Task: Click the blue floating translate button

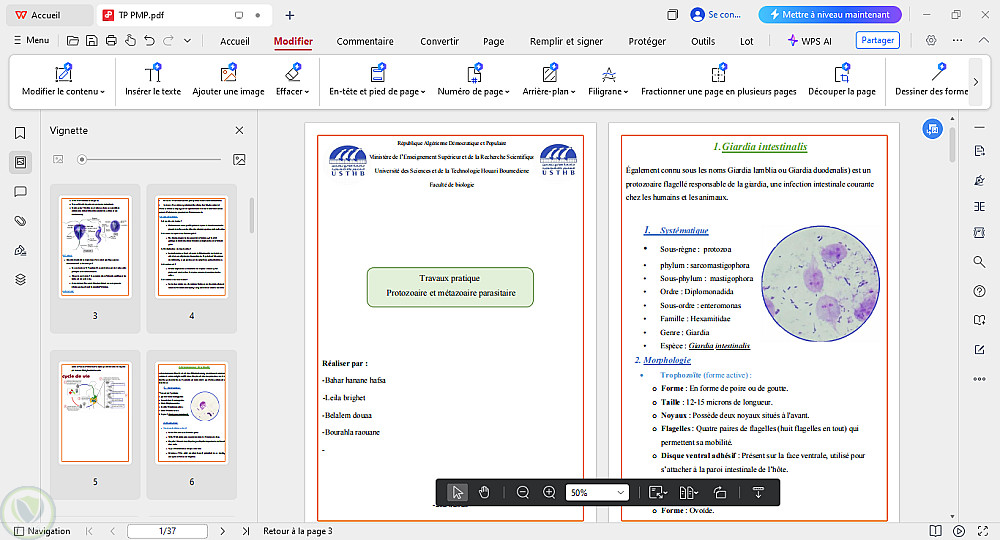Action: 932,129
